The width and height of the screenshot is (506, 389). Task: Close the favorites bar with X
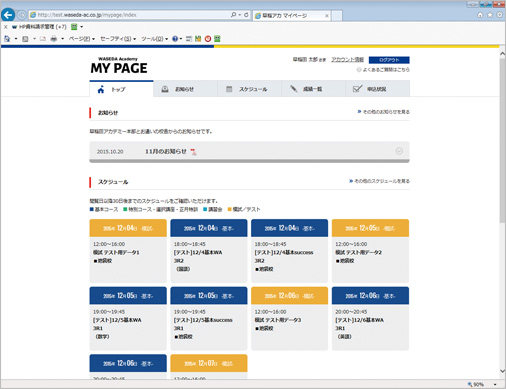click(5, 27)
